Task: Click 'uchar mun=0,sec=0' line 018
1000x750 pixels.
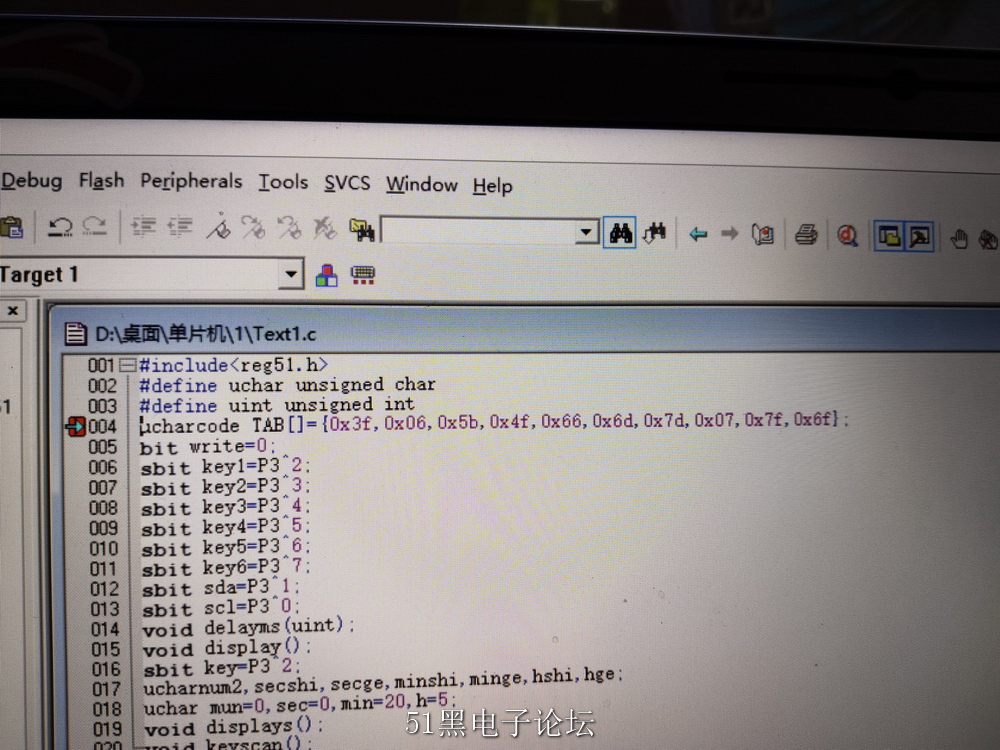Action: coord(300,704)
